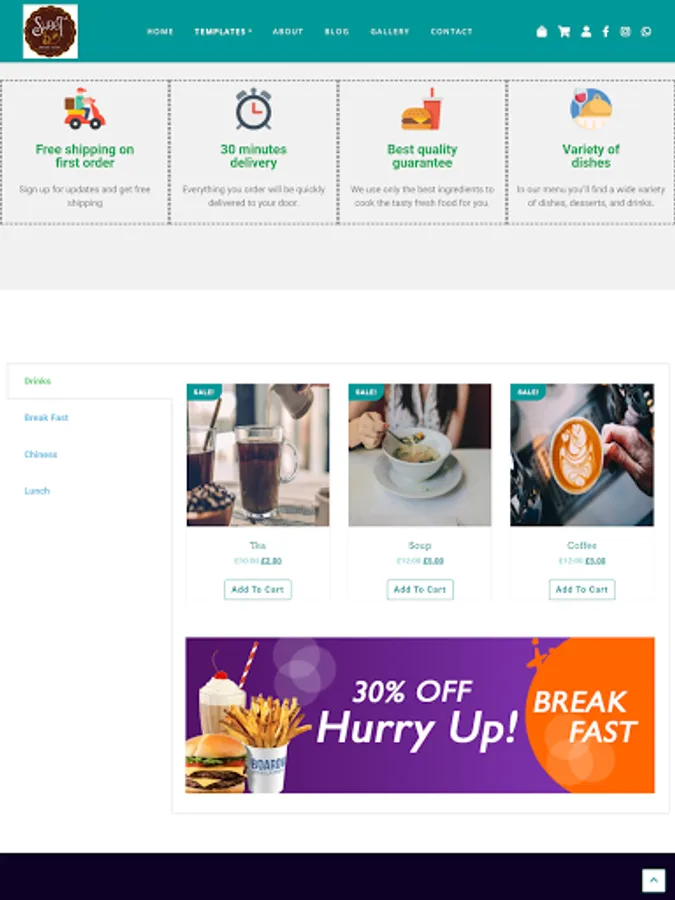Expand the Templates dropdown menu
The image size is (675, 900).
click(223, 32)
